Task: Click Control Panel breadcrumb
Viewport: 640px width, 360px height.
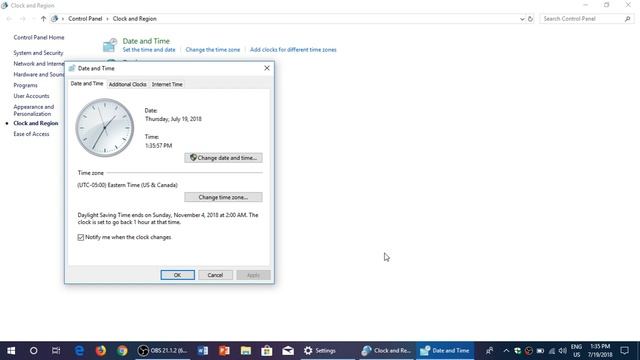Action: [85, 19]
